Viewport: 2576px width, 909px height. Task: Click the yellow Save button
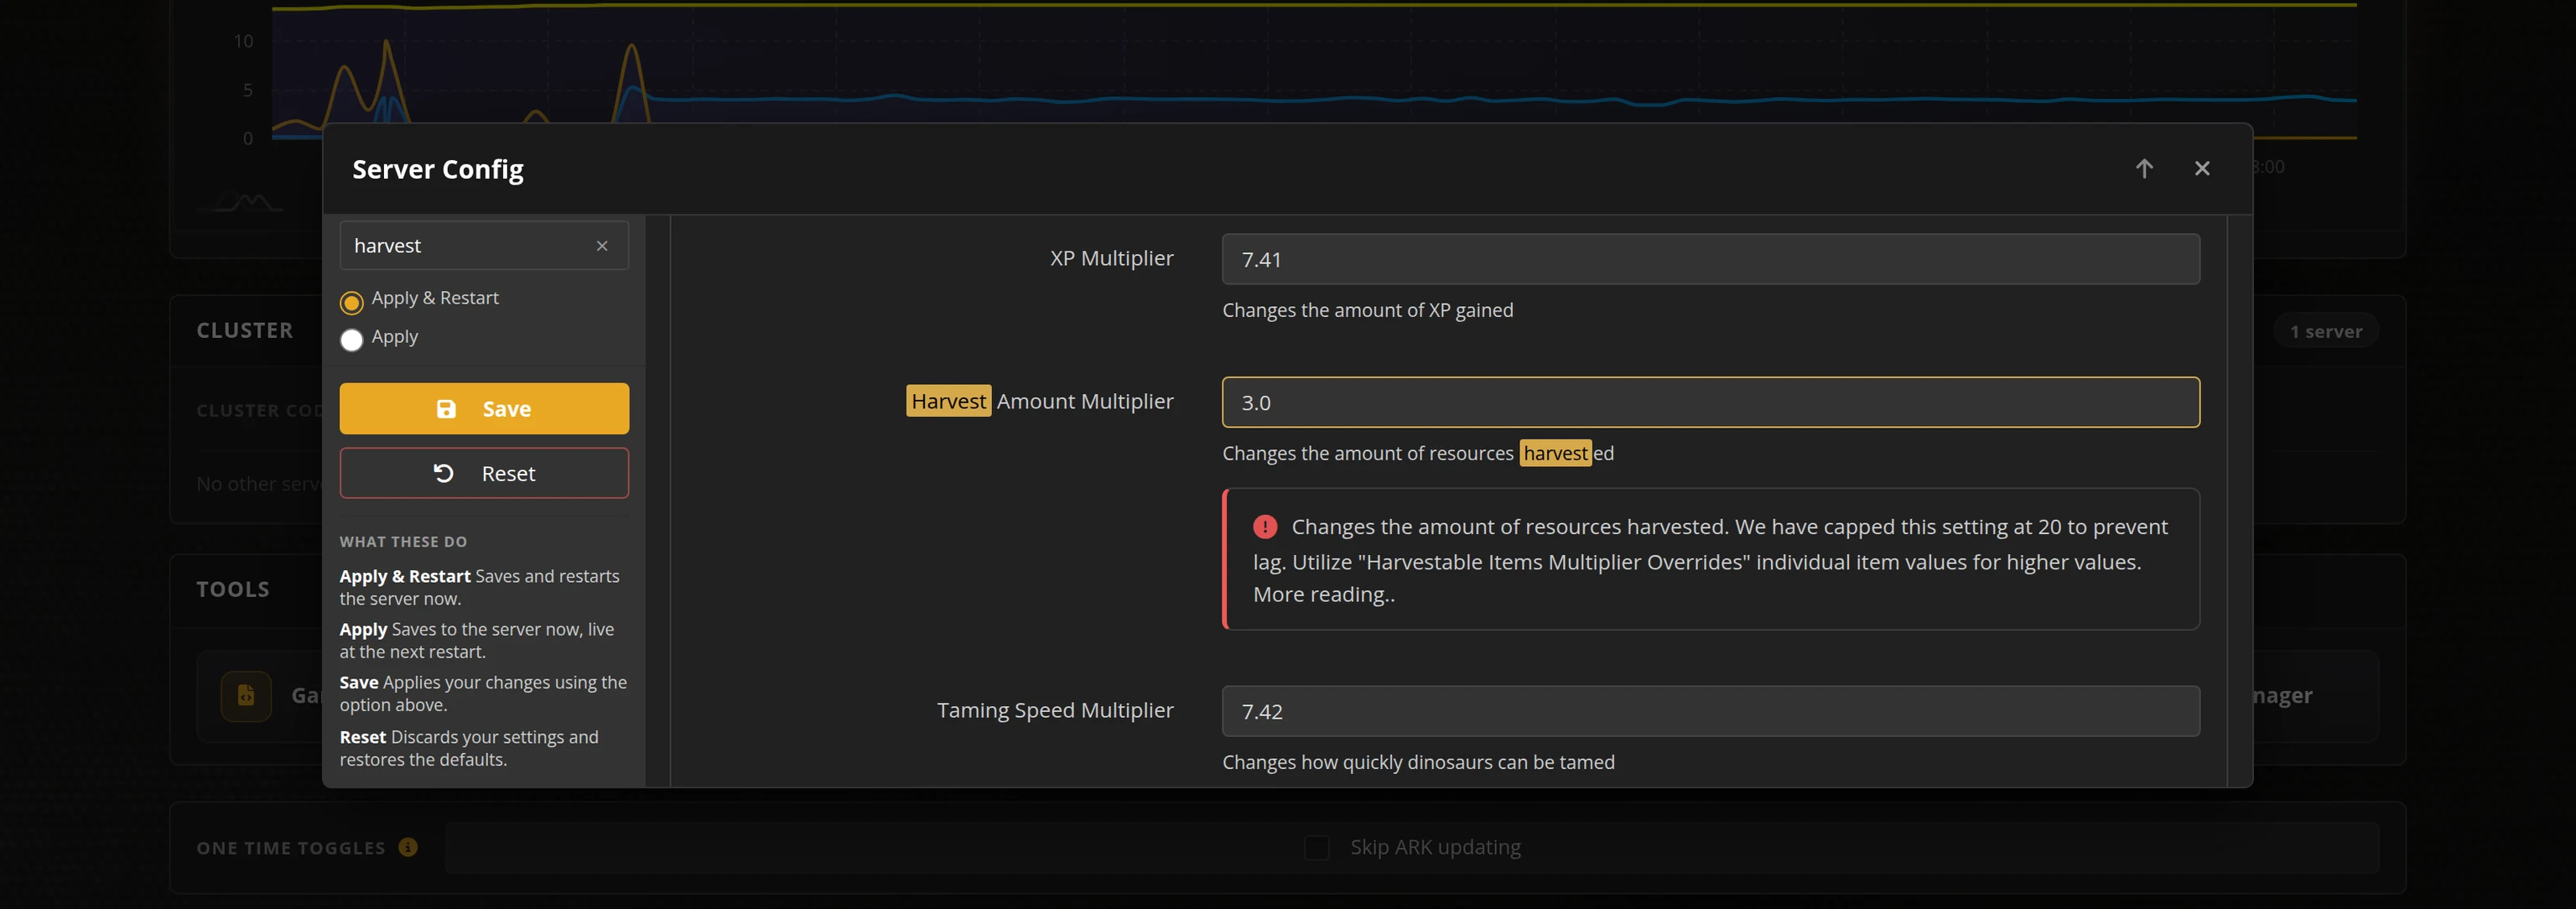pos(484,408)
